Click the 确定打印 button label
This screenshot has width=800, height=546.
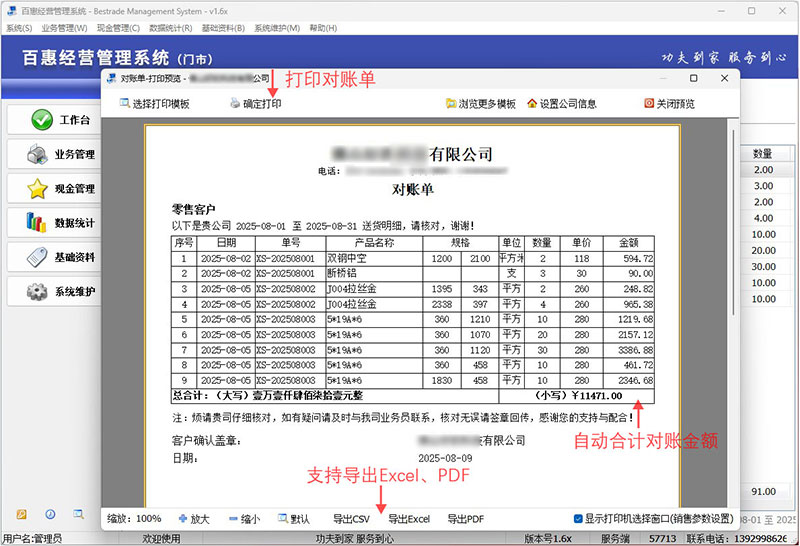click(x=262, y=104)
